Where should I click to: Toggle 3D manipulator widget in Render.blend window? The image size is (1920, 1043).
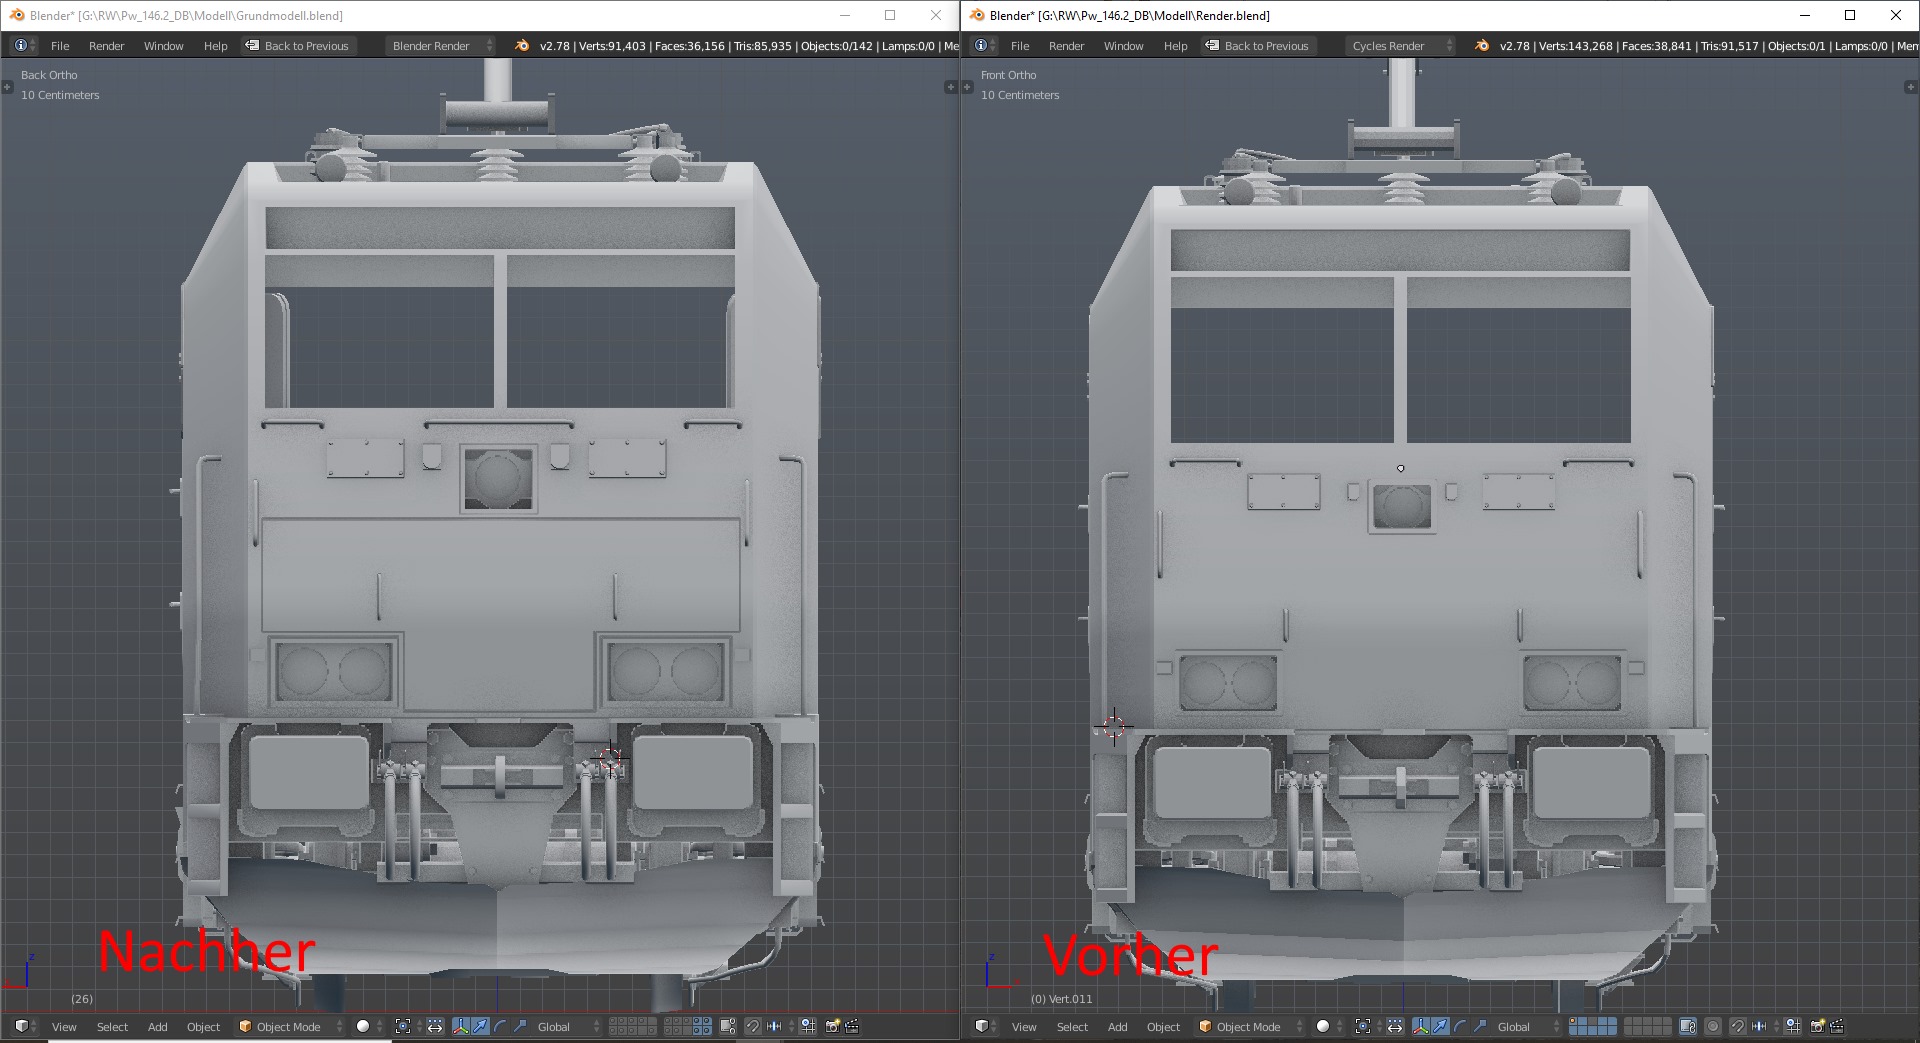tap(1421, 1026)
